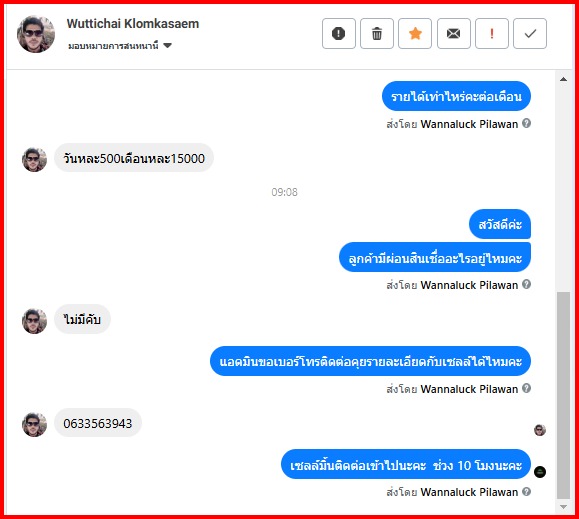The height and width of the screenshot is (519, 579).
Task: Mark as unread using envelope icon
Action: 453,34
